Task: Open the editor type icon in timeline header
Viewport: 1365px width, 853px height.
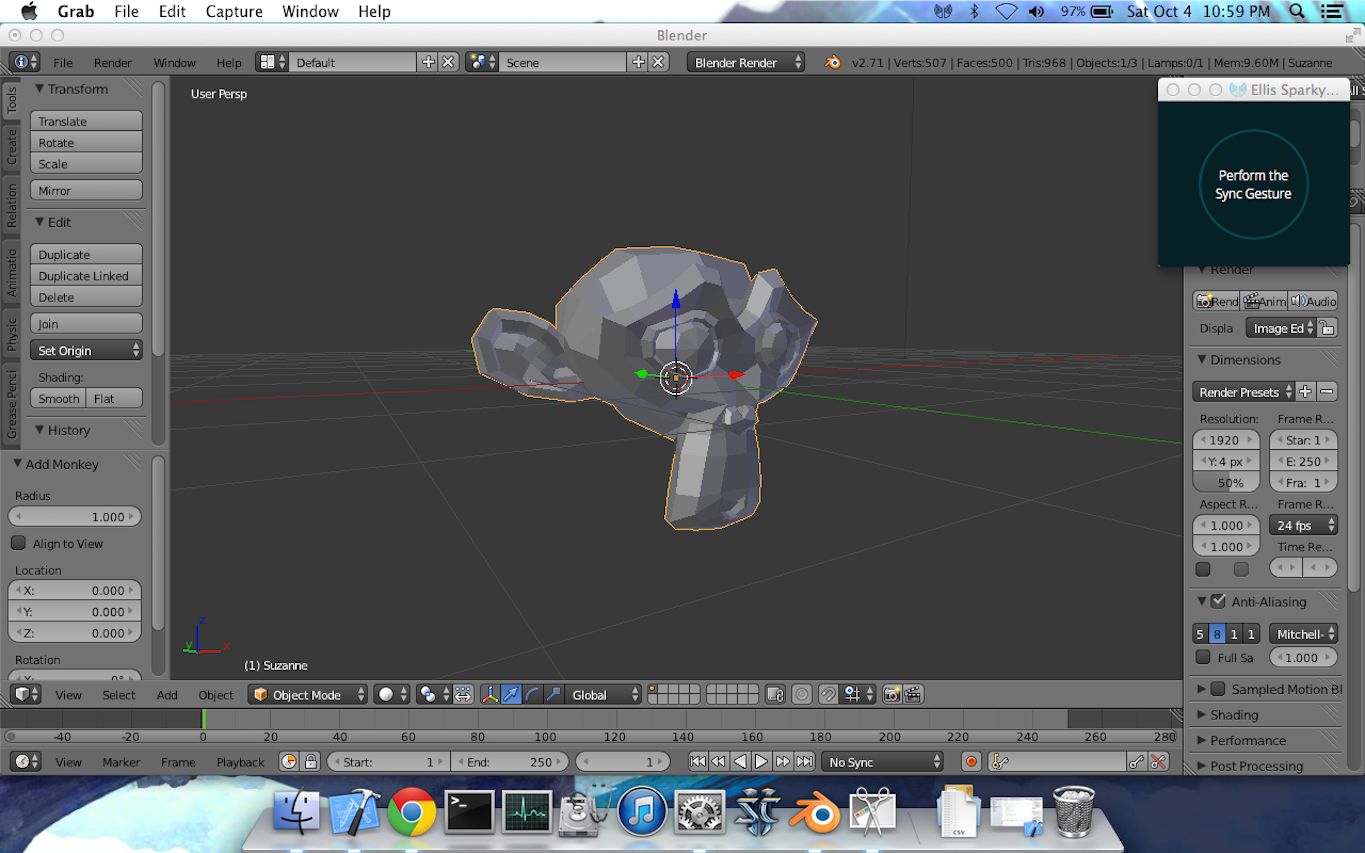Action: [22, 761]
